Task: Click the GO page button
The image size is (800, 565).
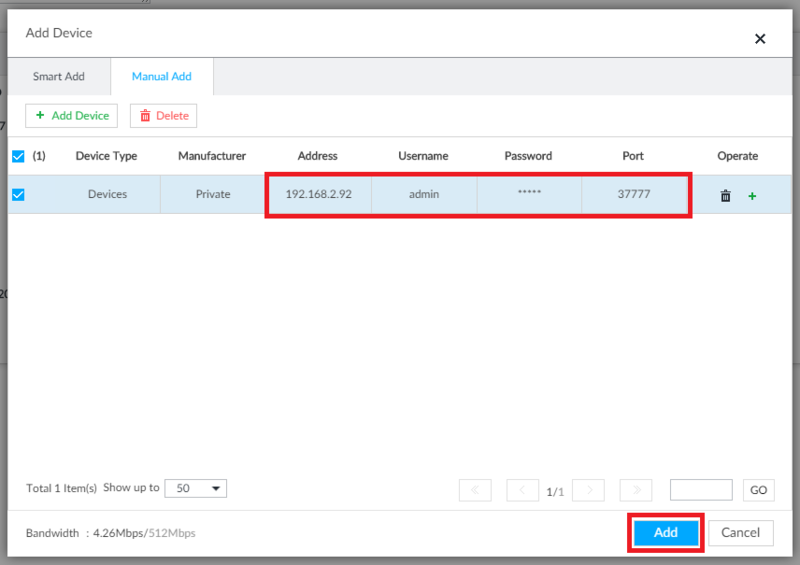Action: pyautogui.click(x=758, y=490)
